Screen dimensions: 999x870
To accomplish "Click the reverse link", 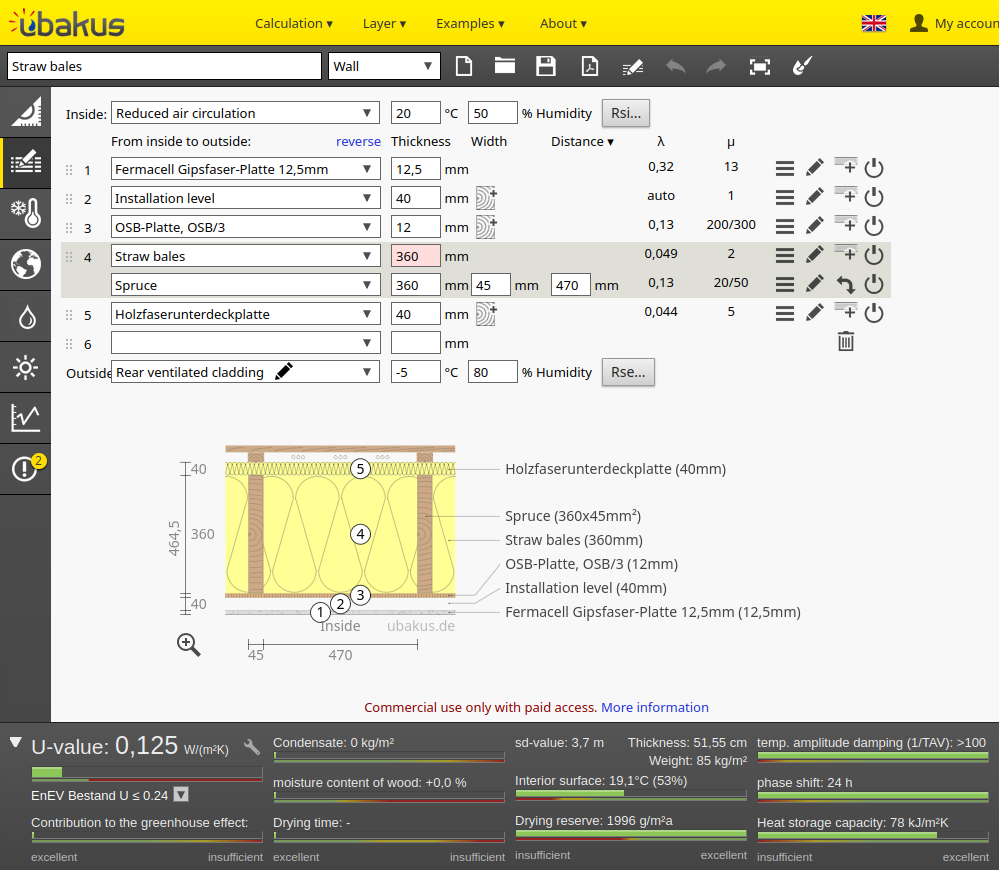I will coord(358,141).
